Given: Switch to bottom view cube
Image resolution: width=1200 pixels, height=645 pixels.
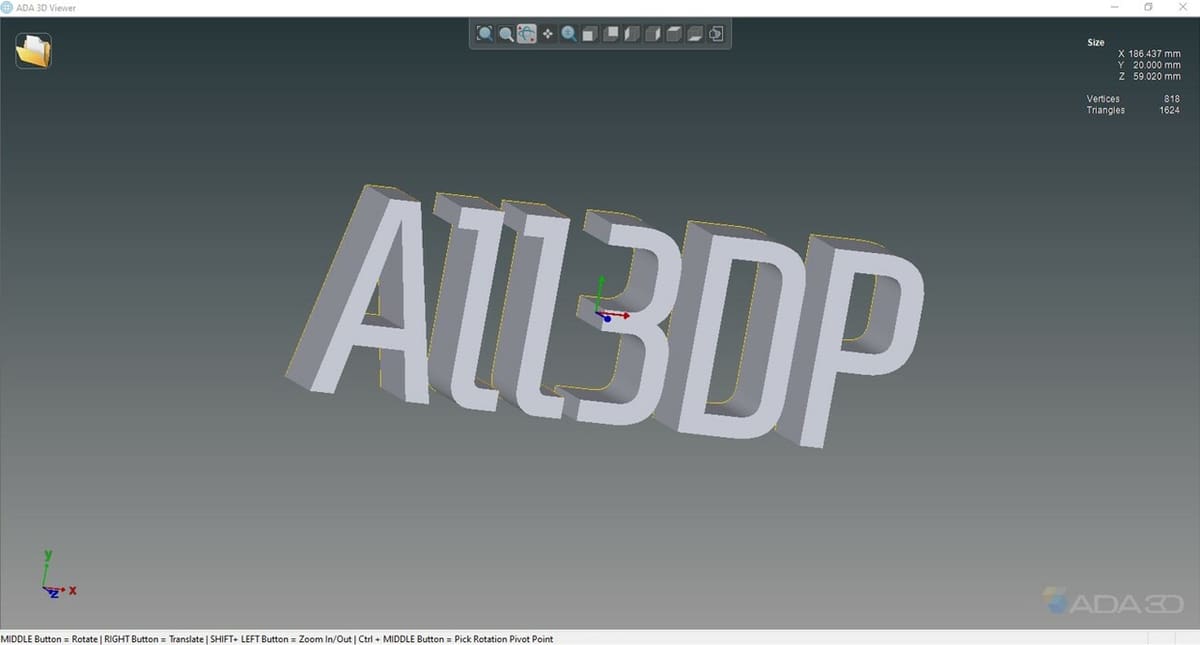Looking at the screenshot, I should click(695, 34).
